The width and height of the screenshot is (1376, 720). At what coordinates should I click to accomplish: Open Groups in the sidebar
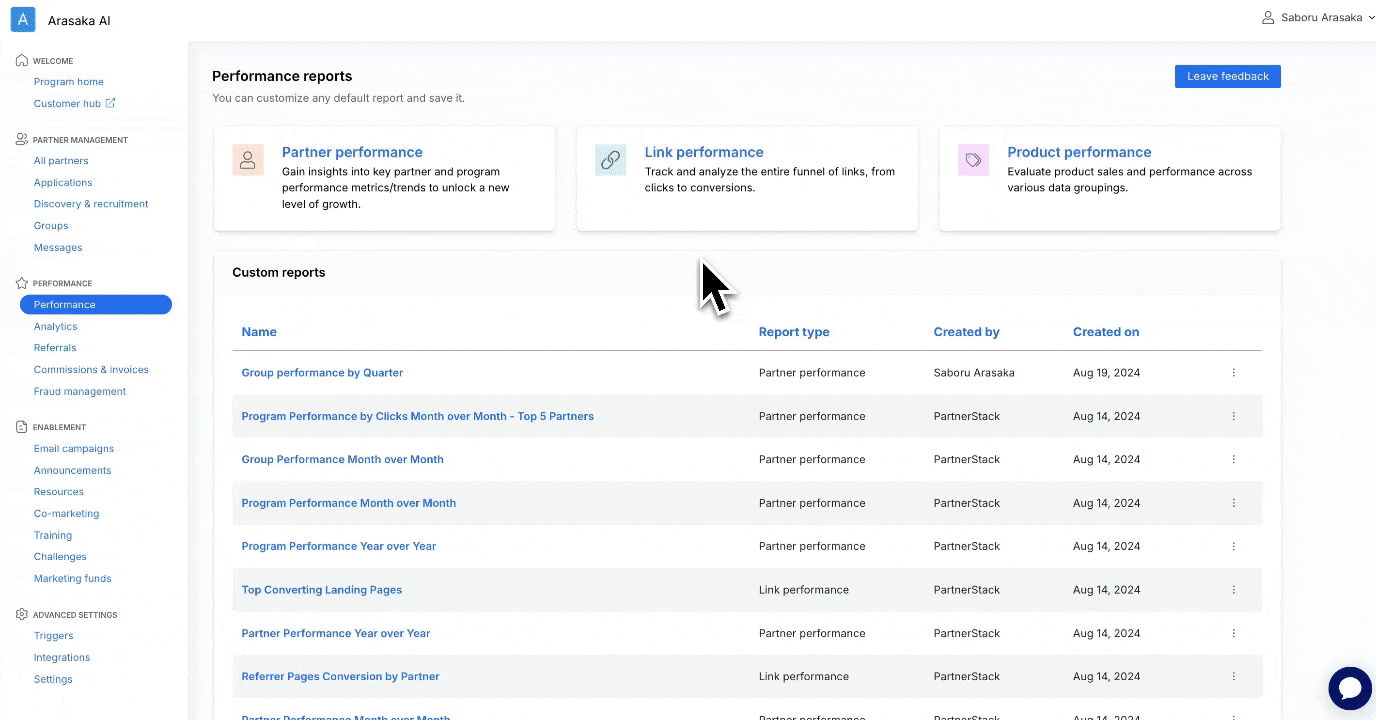pyautogui.click(x=51, y=226)
